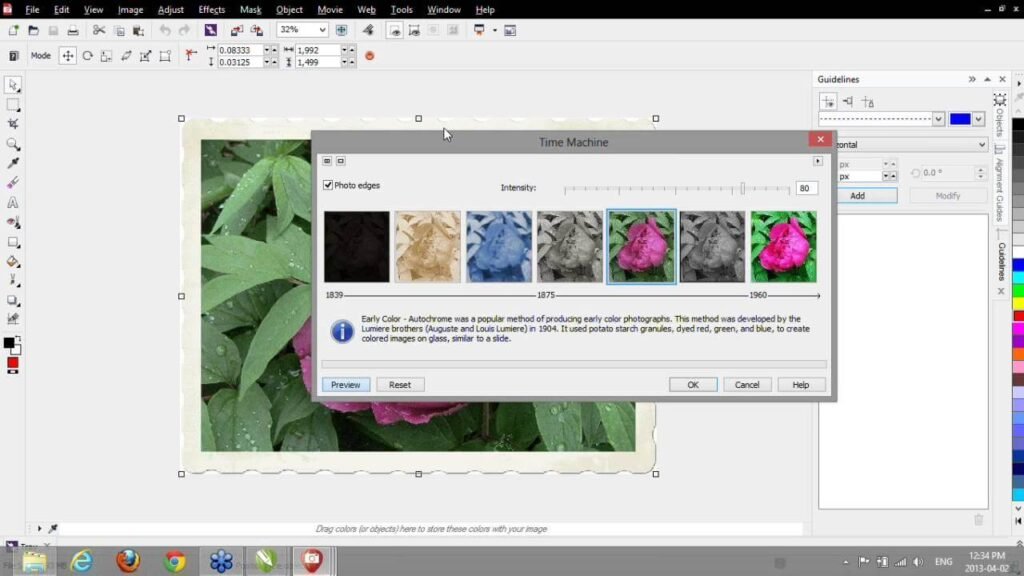Select the sepia photo style thumbnail

[428, 247]
